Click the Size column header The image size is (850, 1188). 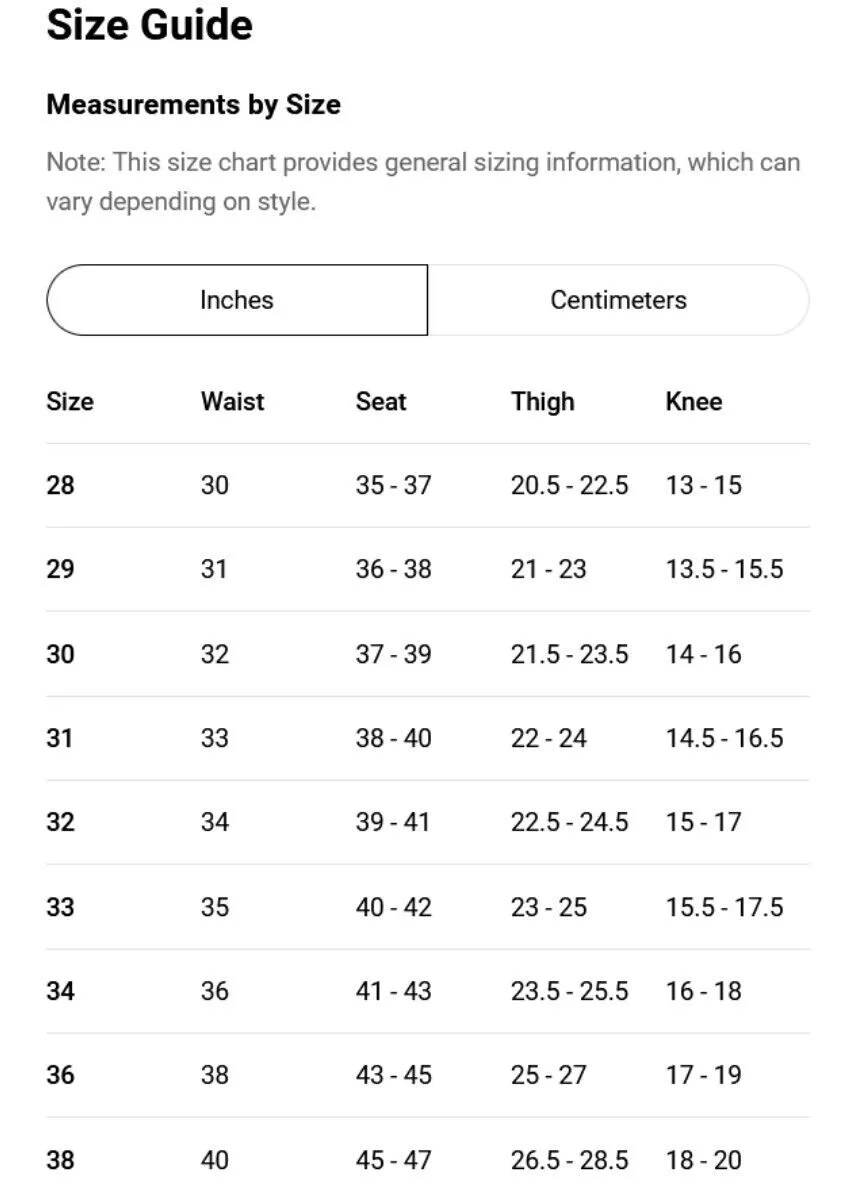[x=70, y=402]
